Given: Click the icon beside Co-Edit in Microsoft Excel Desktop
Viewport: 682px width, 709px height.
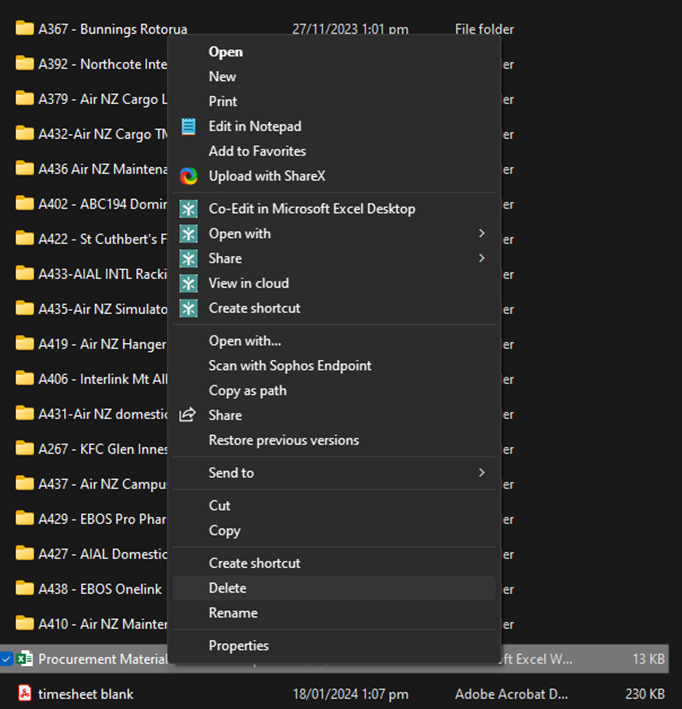Looking at the screenshot, I should (189, 209).
